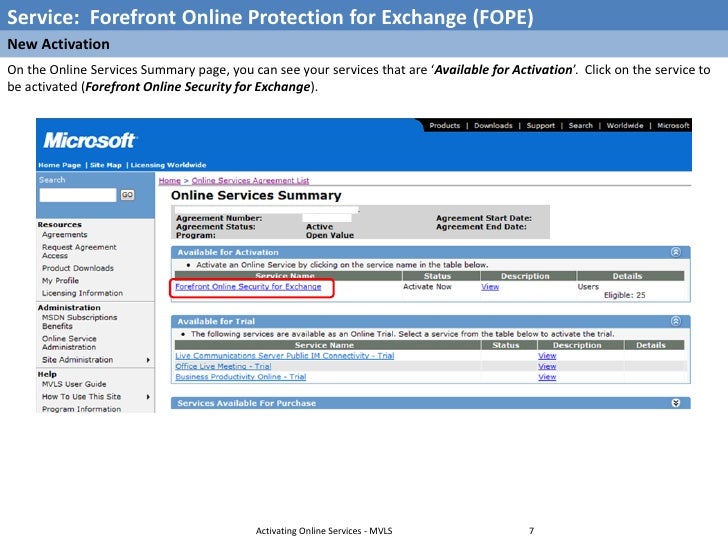The image size is (728, 546).
Task: Open MSDN Subscriptions Benefits sidebar item
Action: [x=79, y=322]
